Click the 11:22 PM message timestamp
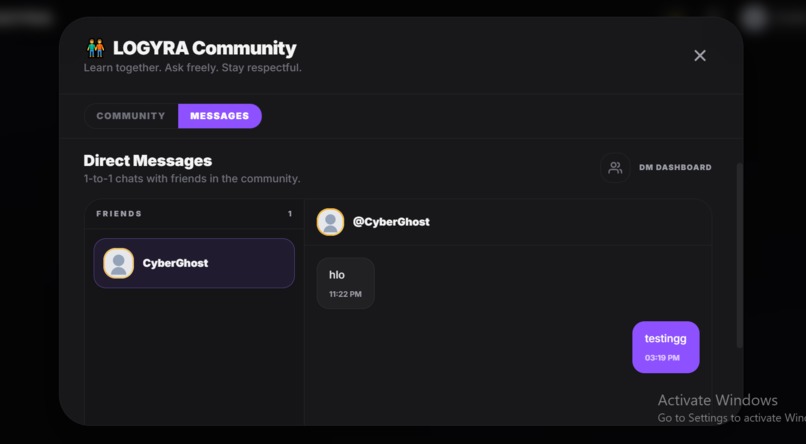 coord(345,294)
